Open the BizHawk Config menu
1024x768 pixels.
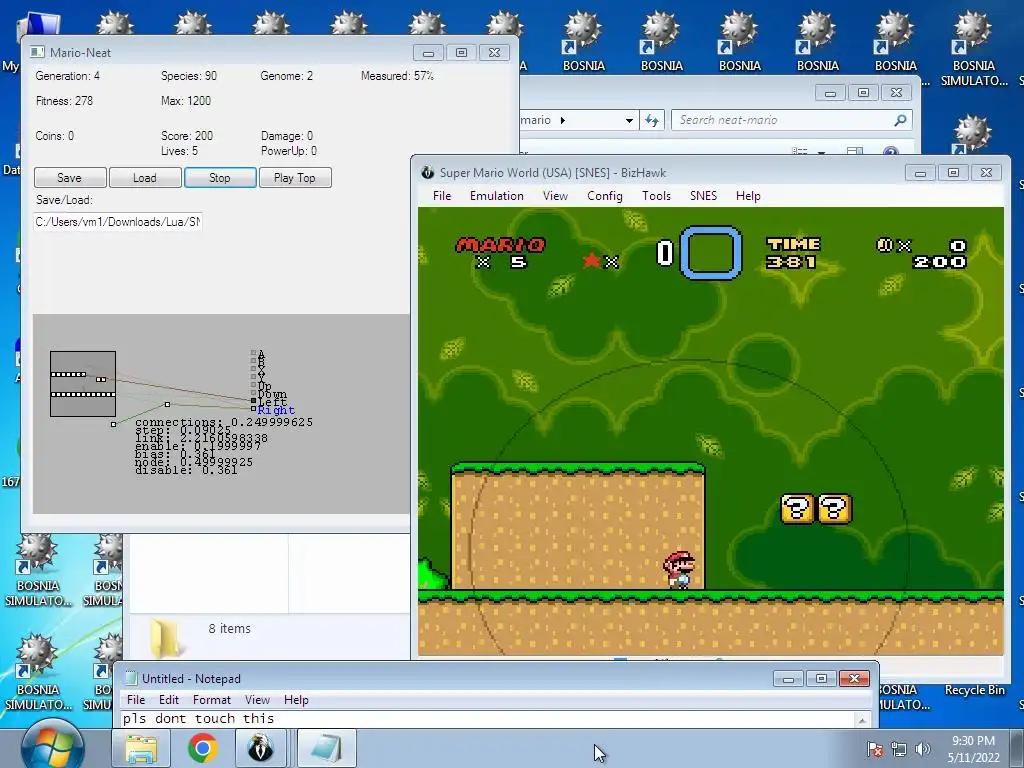605,196
